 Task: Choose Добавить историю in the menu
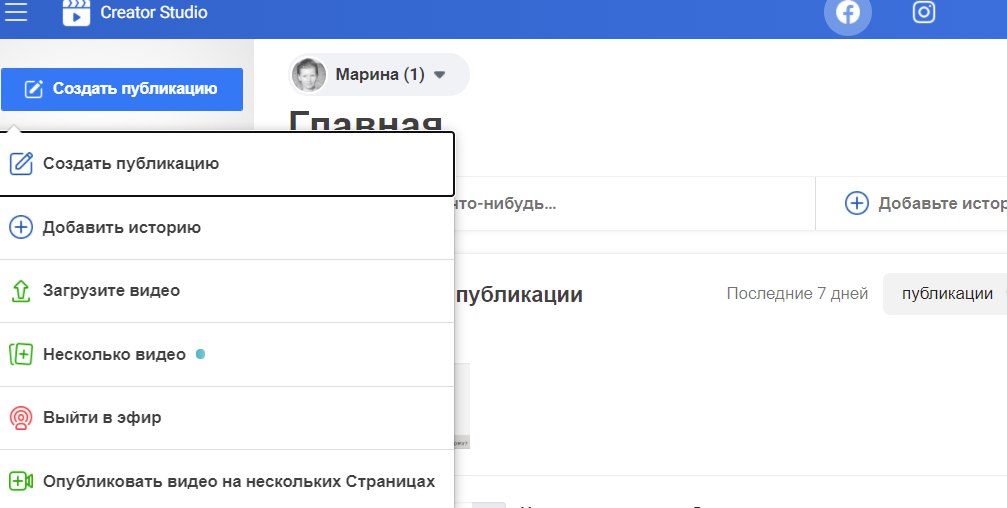[226, 227]
